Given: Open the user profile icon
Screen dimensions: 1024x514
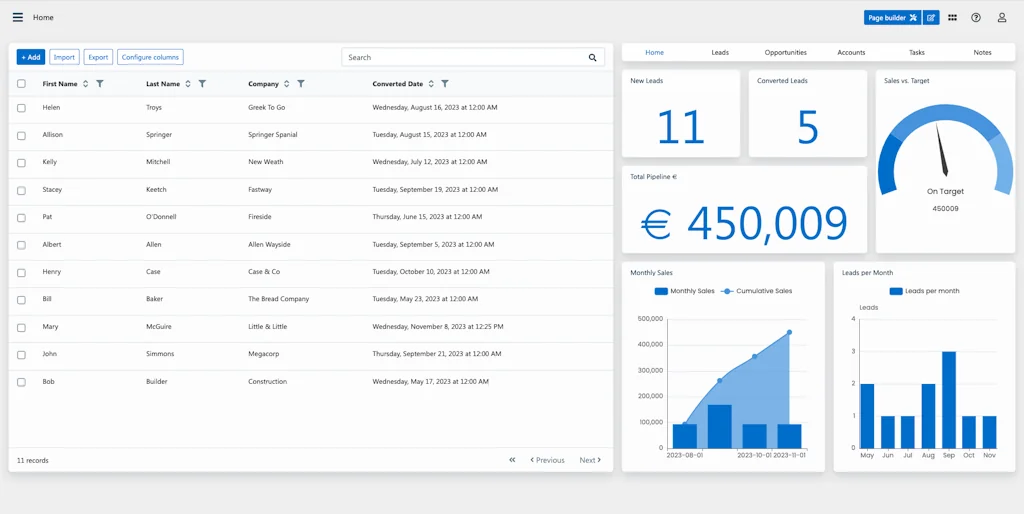Looking at the screenshot, I should click(x=1002, y=17).
